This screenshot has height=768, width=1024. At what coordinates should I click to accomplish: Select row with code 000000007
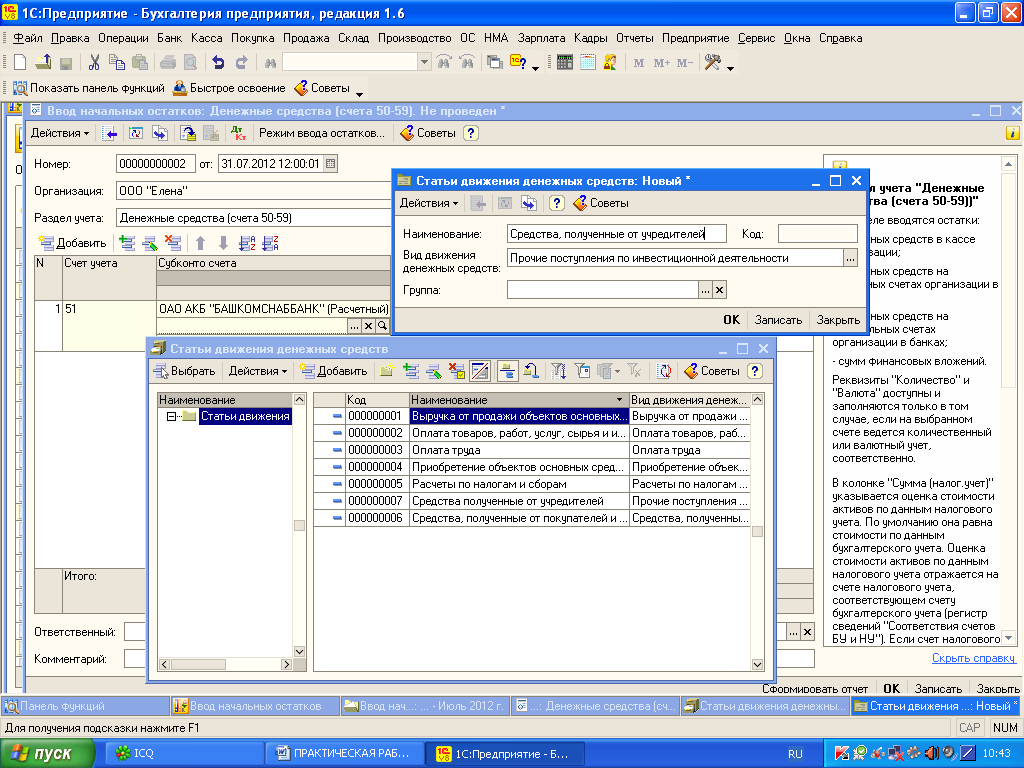pos(532,502)
